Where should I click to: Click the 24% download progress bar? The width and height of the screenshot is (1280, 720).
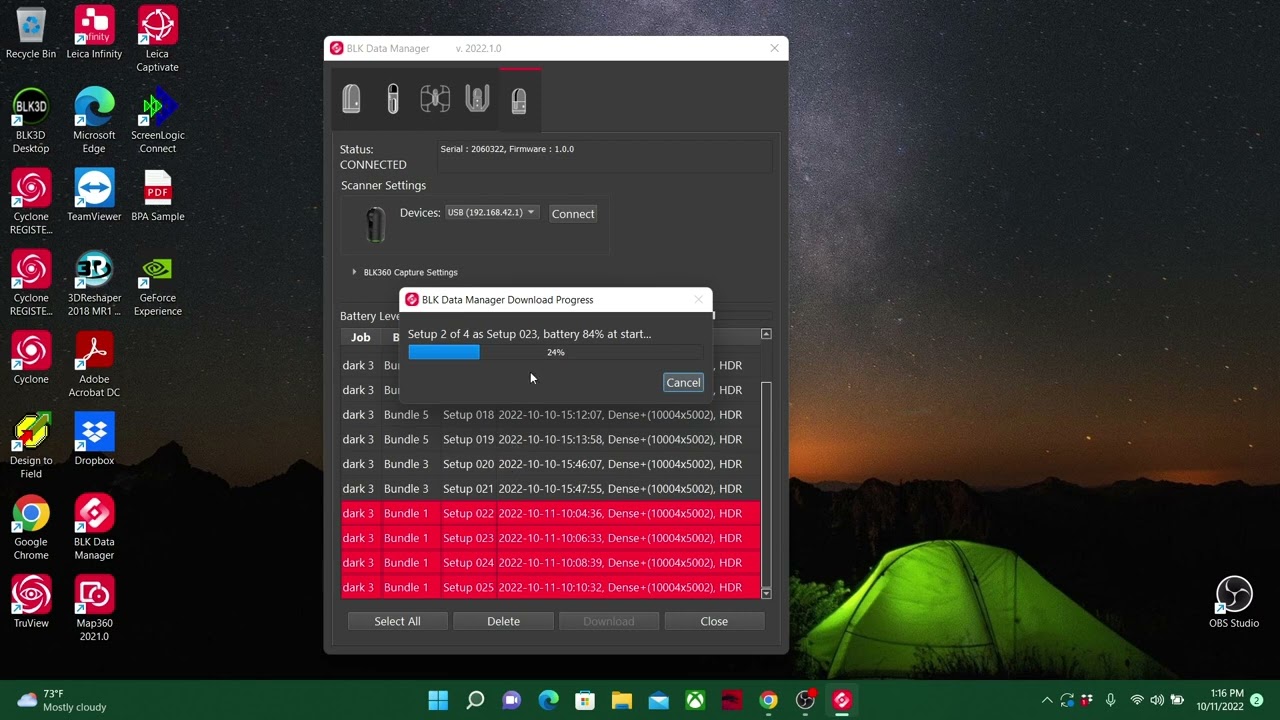(555, 352)
